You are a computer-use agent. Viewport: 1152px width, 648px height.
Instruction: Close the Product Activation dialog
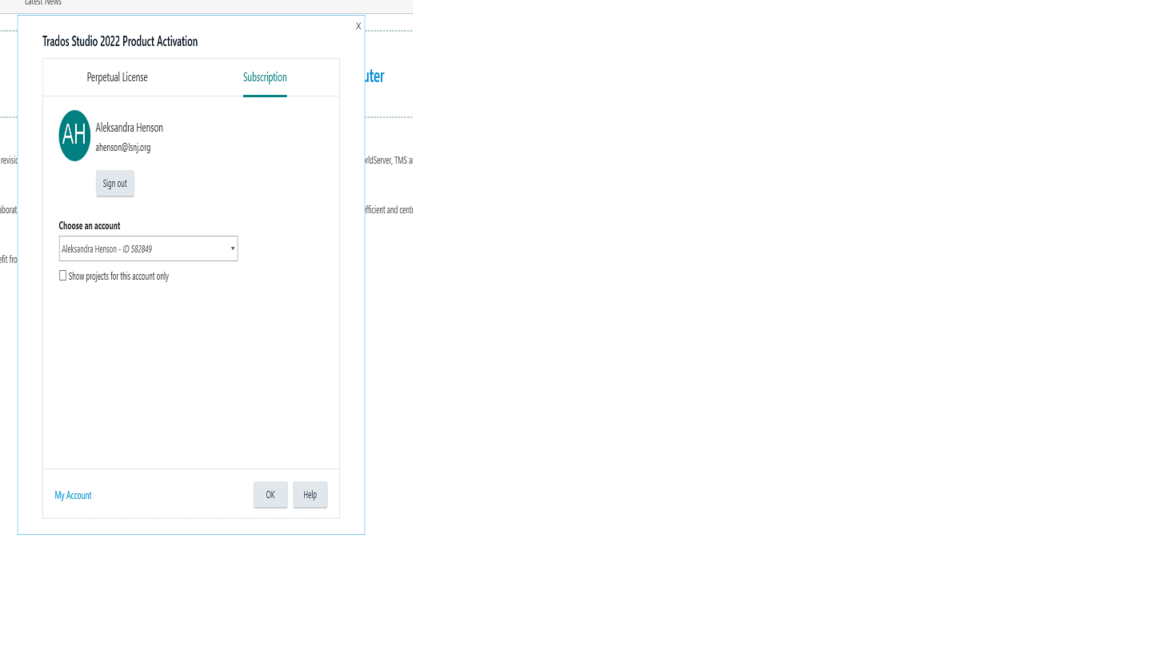pyautogui.click(x=357, y=26)
